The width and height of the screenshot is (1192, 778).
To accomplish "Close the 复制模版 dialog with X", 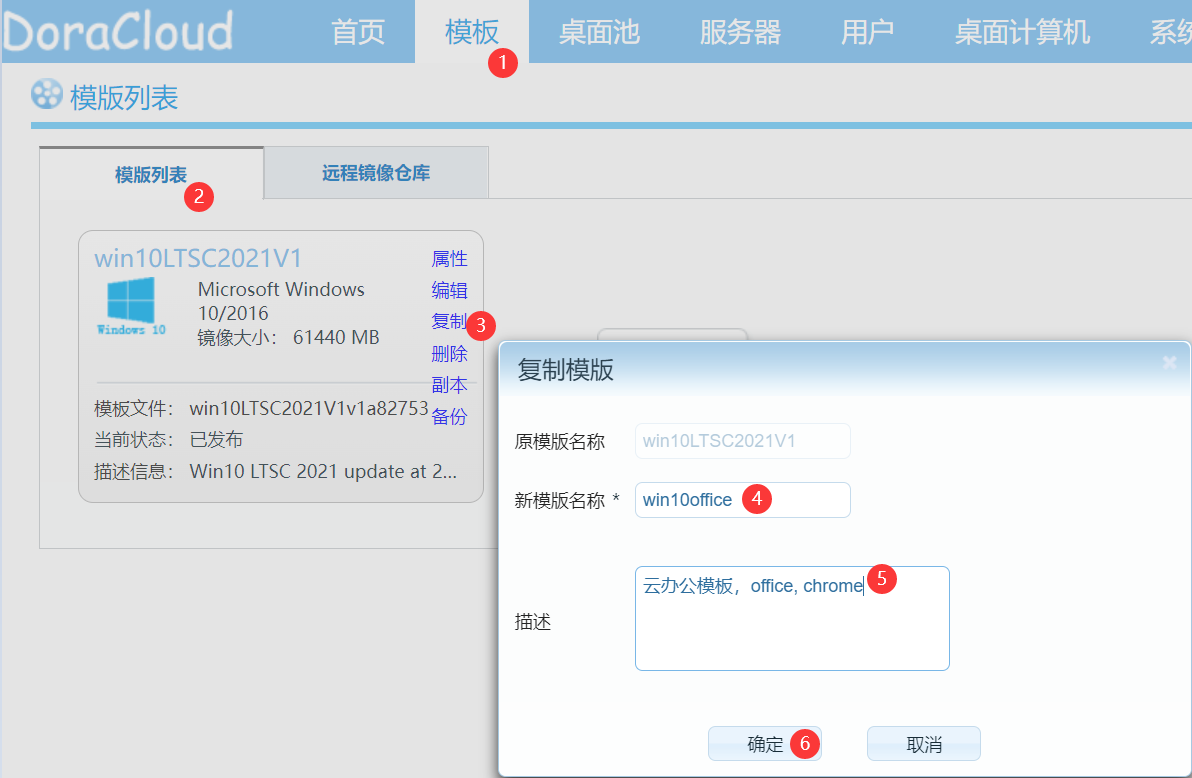I will click(1169, 363).
